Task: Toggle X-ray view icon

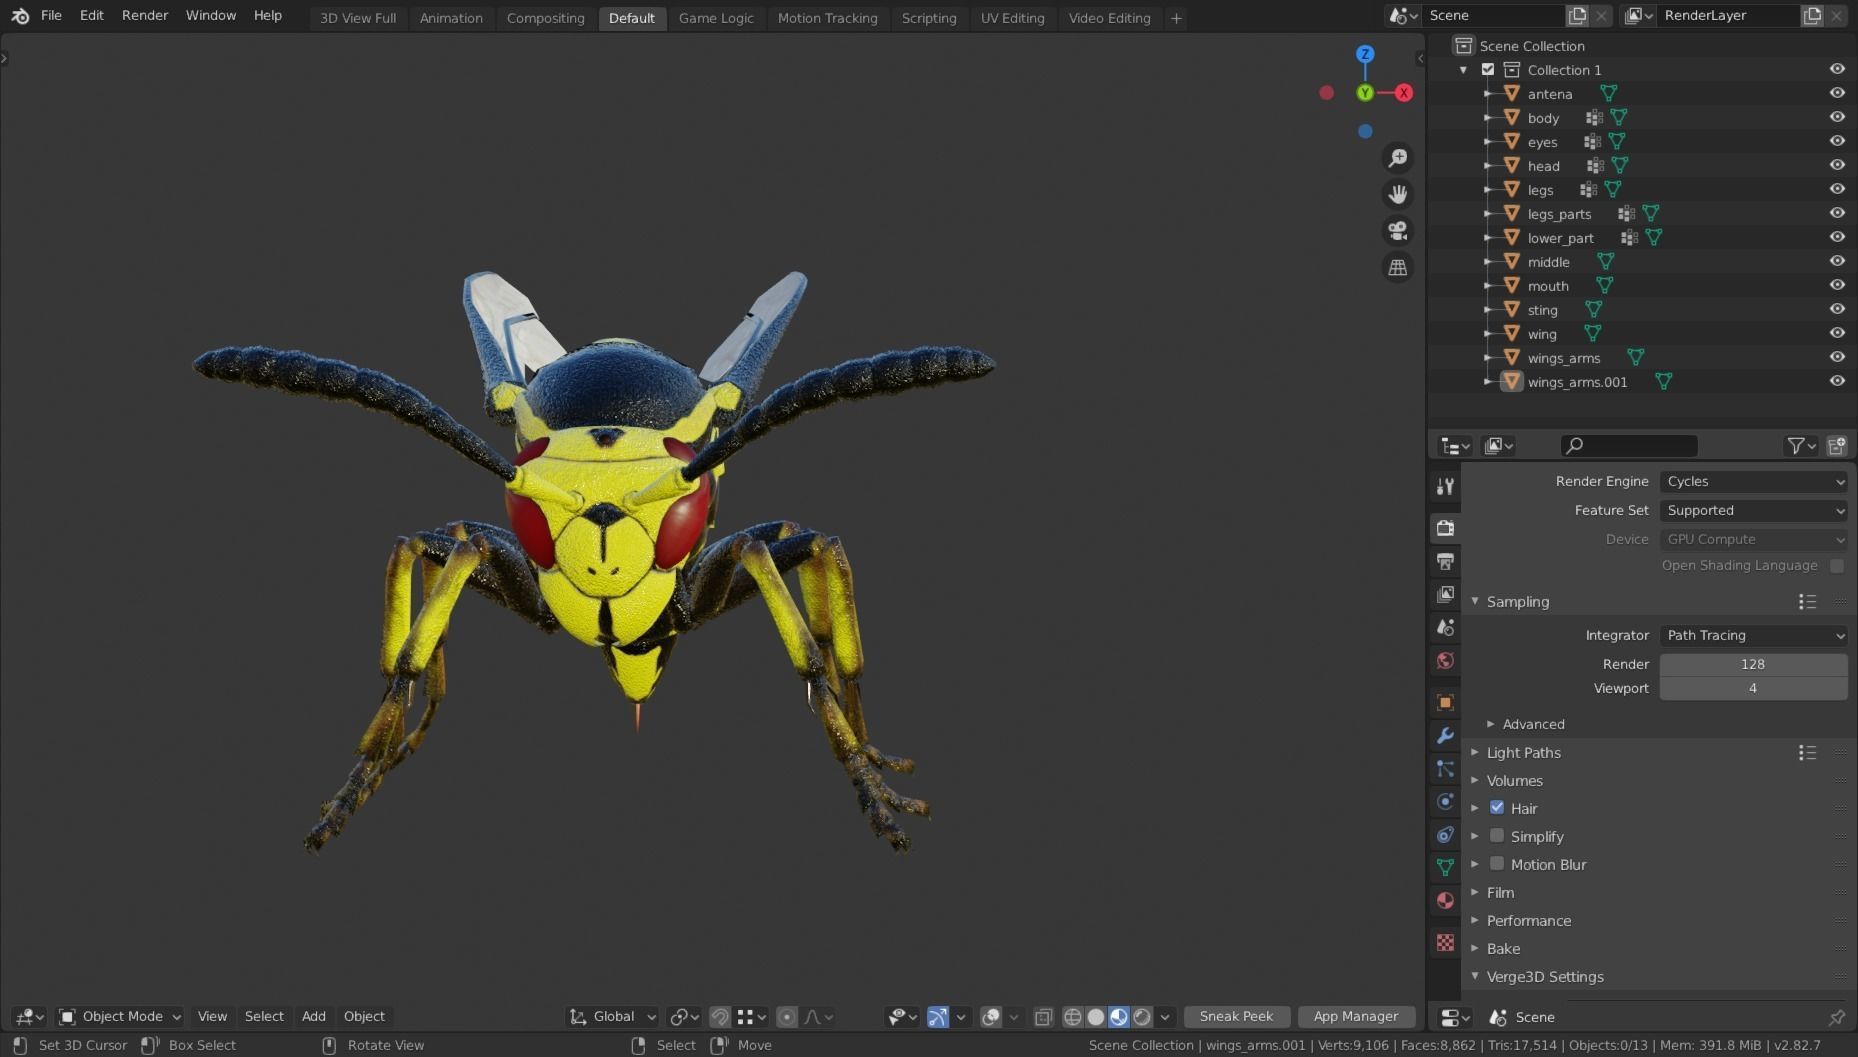Action: [x=1043, y=1017]
